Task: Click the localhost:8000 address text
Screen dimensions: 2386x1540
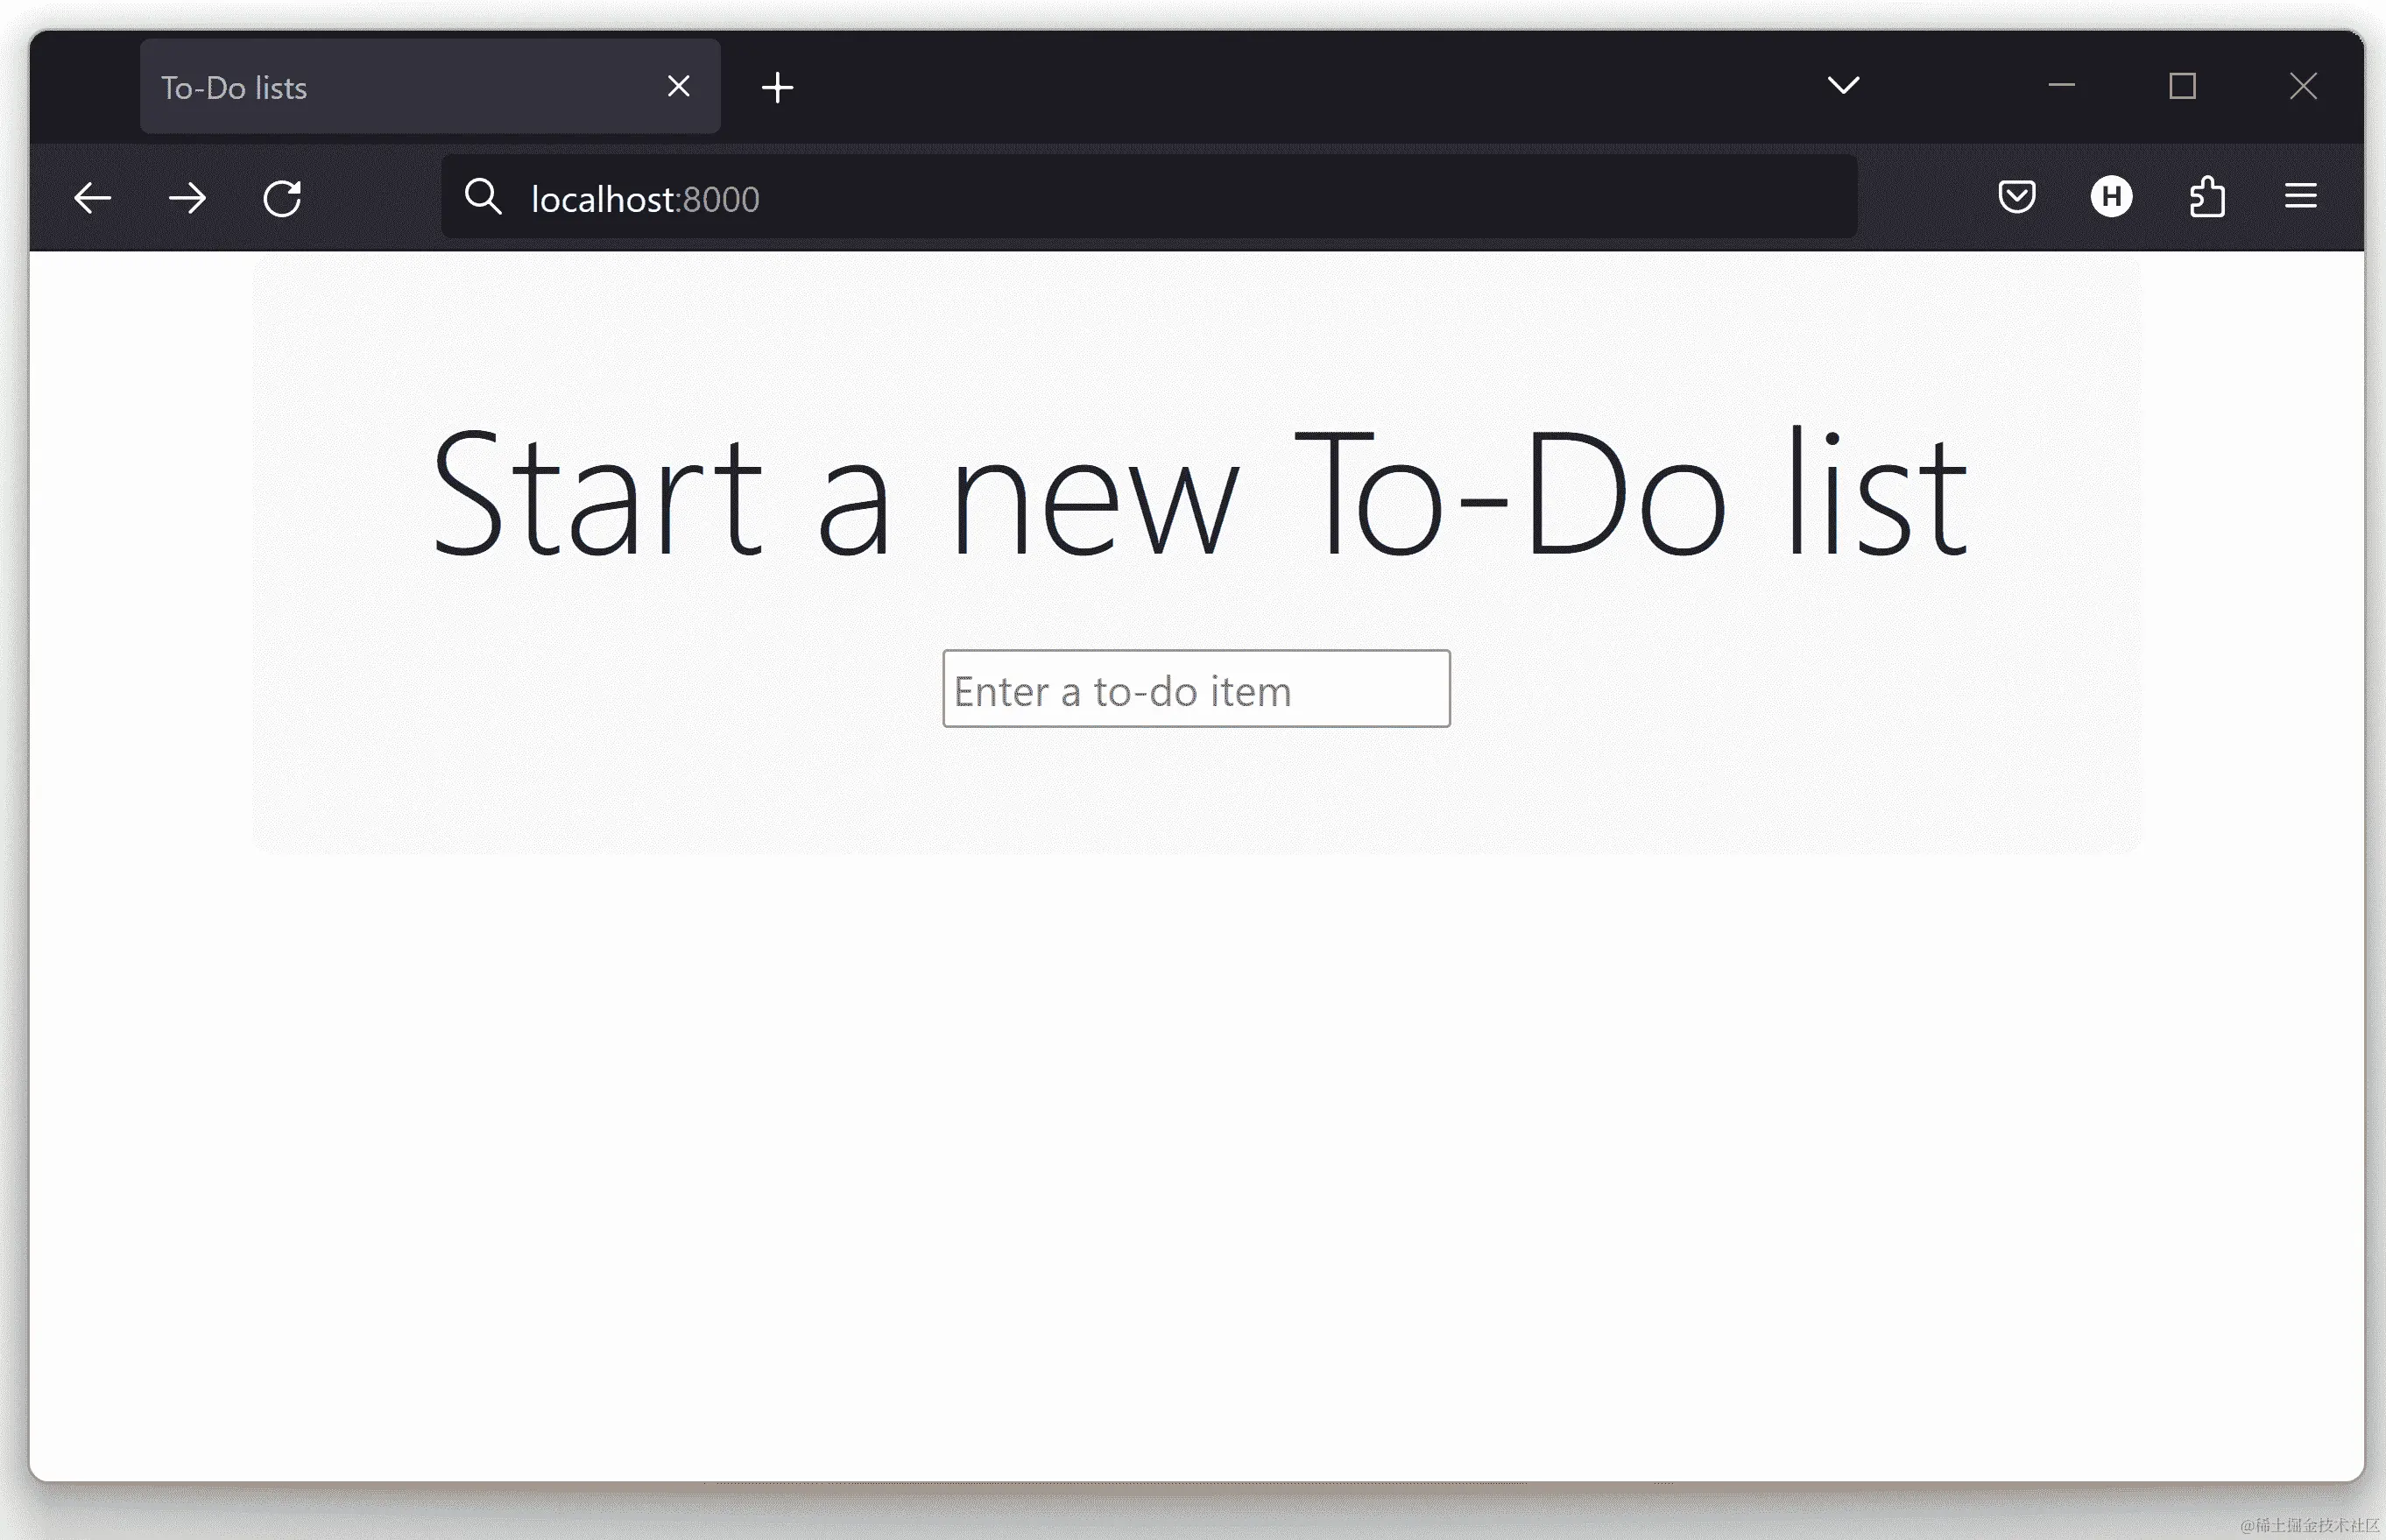Action: (x=645, y=199)
